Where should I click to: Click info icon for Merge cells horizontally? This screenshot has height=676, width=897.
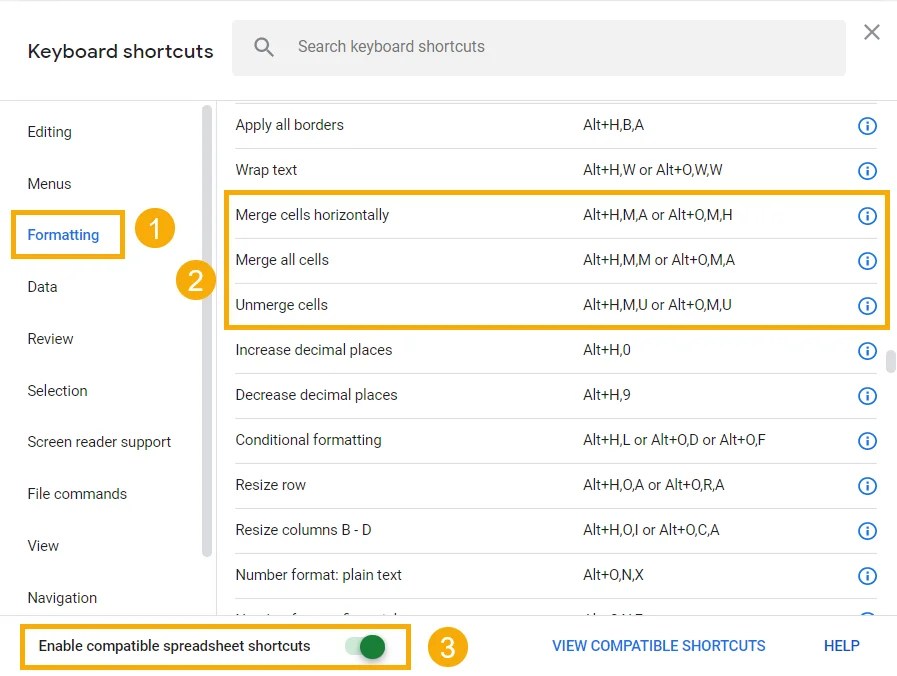(x=867, y=216)
